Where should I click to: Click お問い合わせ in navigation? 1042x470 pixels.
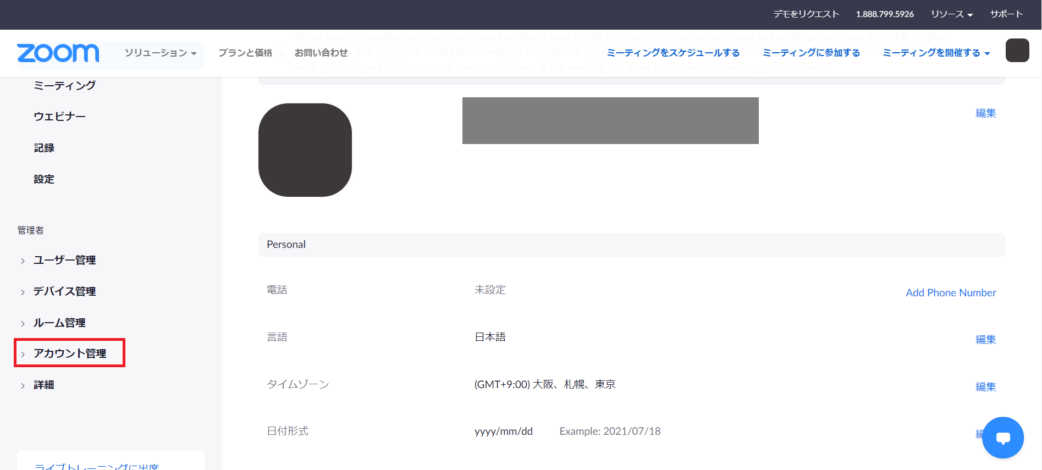click(321, 52)
